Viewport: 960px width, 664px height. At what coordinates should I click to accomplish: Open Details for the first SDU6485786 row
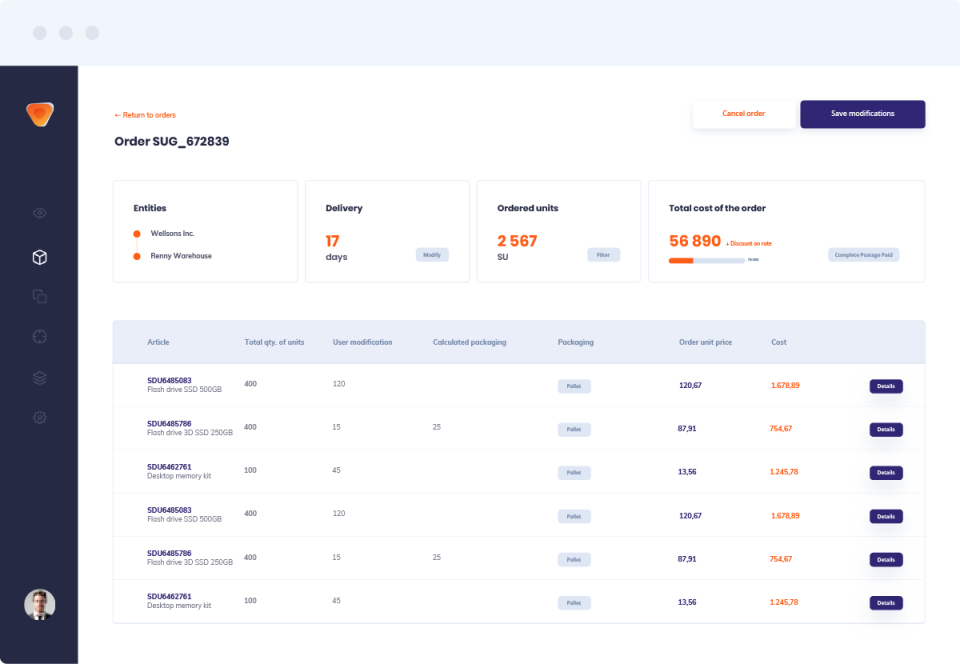886,429
